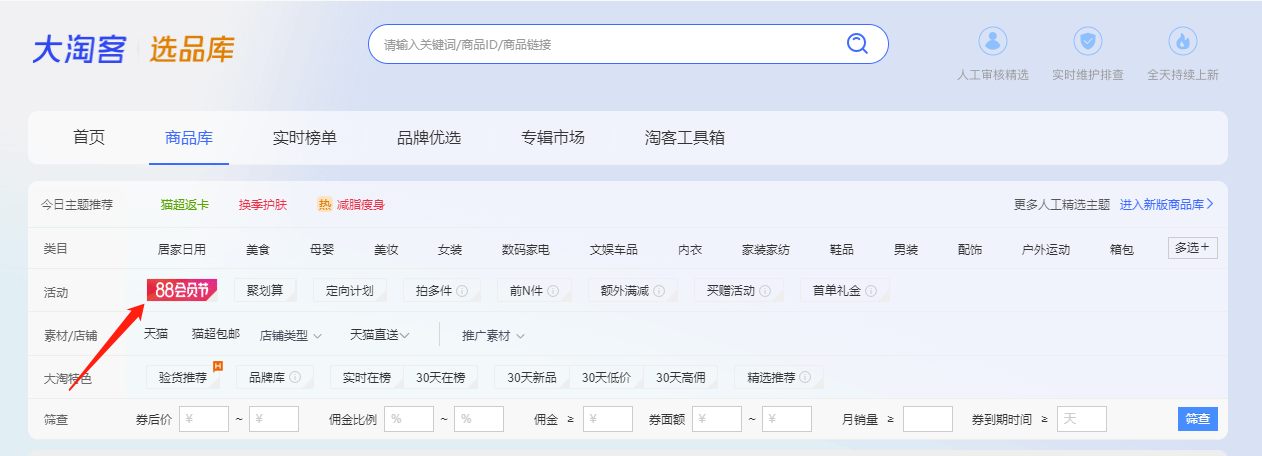Toggle the 聚划算 activity filter
This screenshot has height=456, width=1262.
tap(265, 291)
